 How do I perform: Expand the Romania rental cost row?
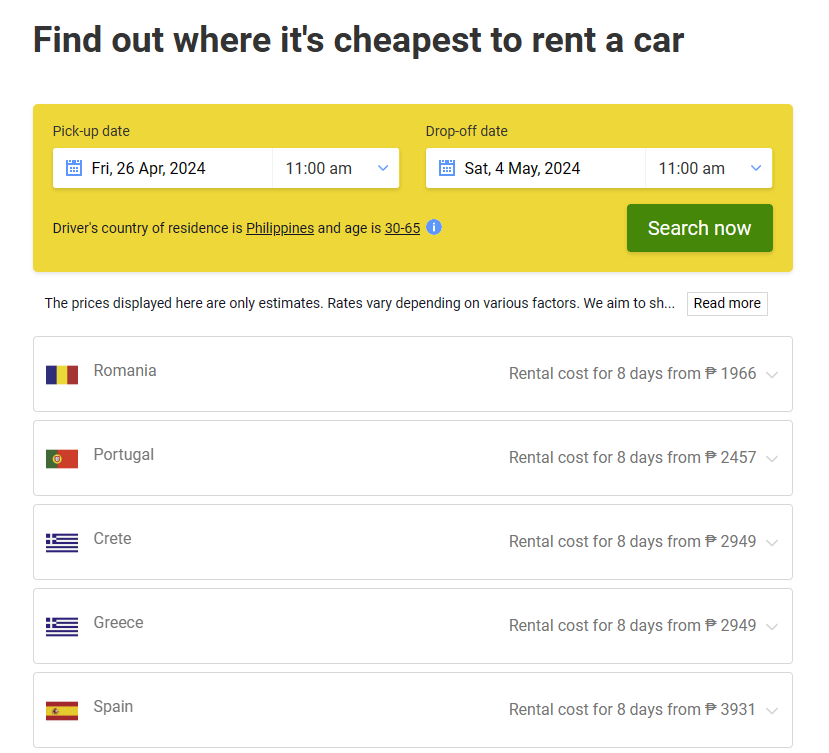point(771,374)
